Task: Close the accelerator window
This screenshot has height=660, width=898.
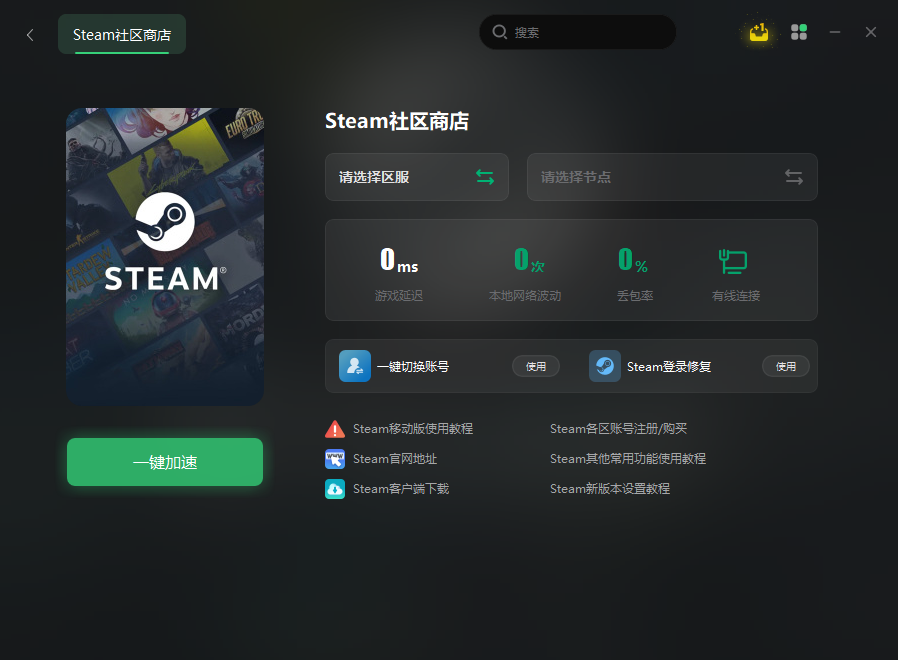Action: [871, 32]
